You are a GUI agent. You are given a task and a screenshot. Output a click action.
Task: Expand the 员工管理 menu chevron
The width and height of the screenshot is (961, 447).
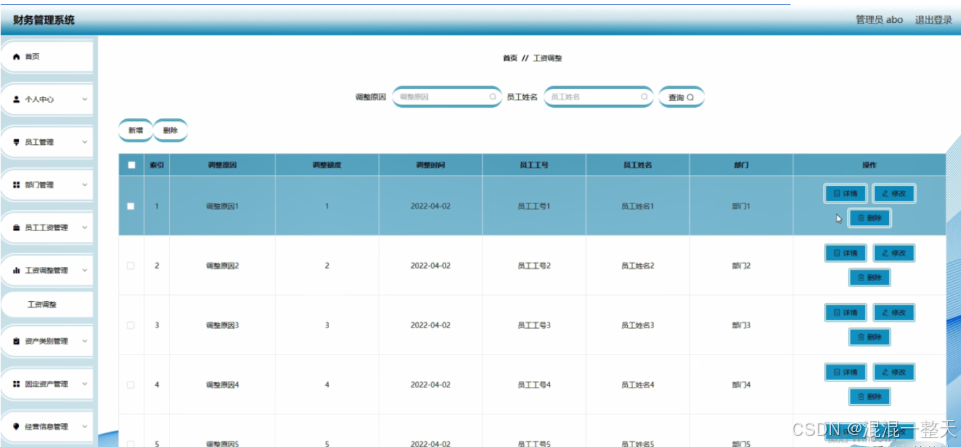tap(85, 142)
